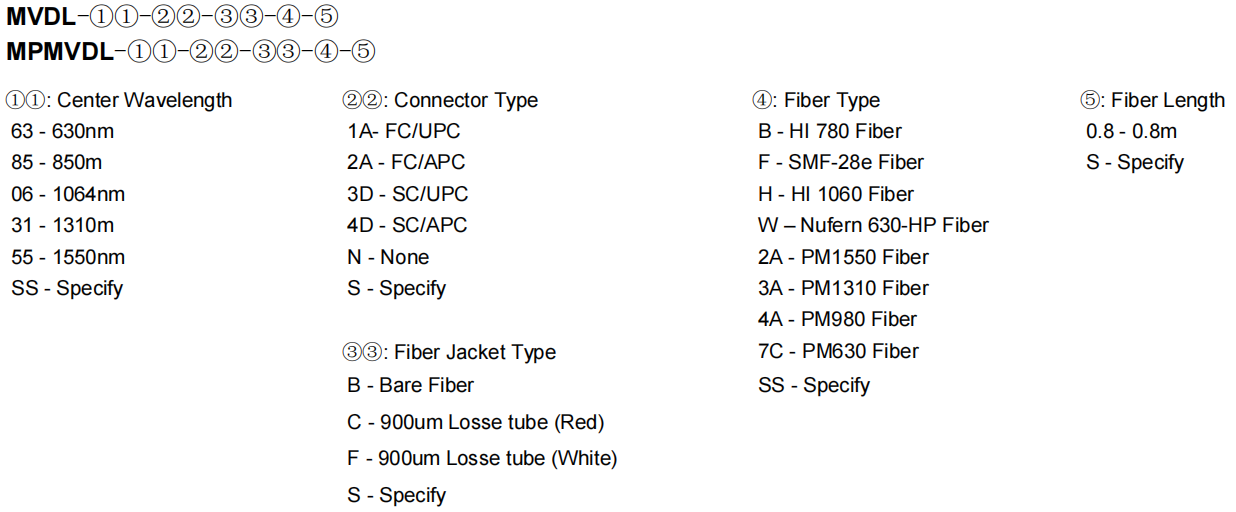This screenshot has width=1236, height=512.
Task: Click the W – Nufern 630-HP Fiber entry
Action: tap(873, 225)
